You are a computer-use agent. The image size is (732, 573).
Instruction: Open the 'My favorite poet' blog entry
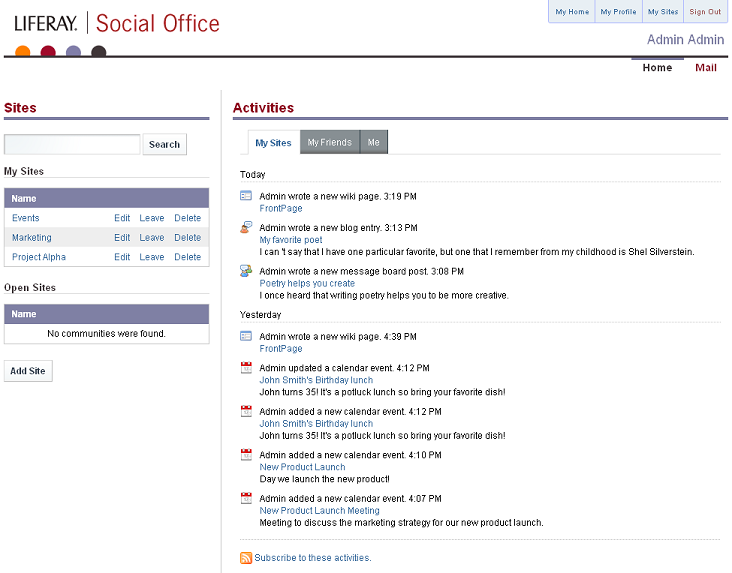click(291, 240)
